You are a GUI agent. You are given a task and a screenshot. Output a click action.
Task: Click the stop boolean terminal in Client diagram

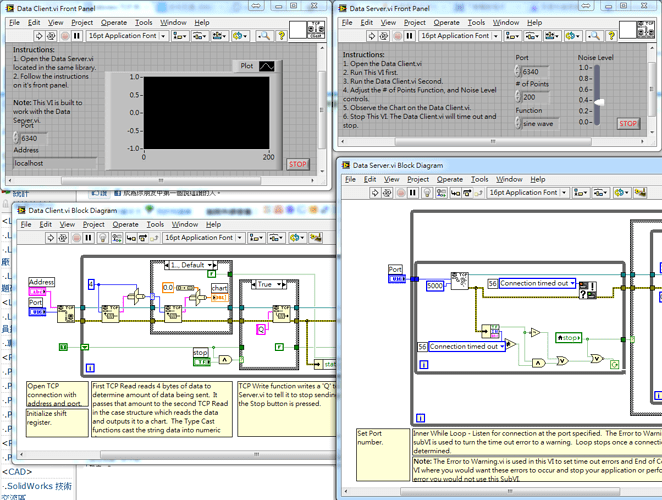click(x=201, y=361)
